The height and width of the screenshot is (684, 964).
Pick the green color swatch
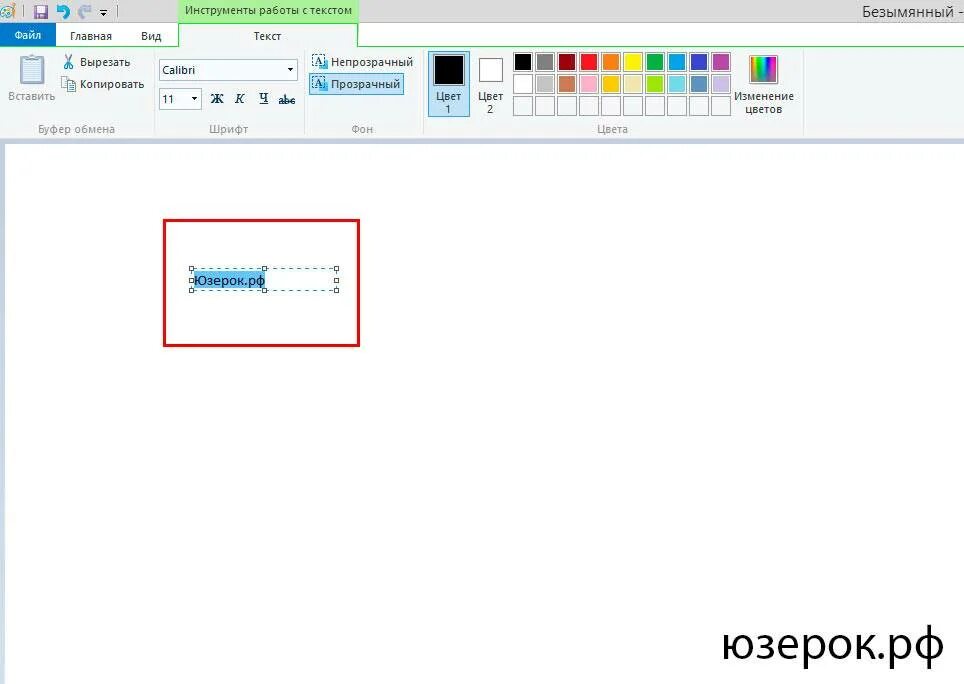[655, 61]
